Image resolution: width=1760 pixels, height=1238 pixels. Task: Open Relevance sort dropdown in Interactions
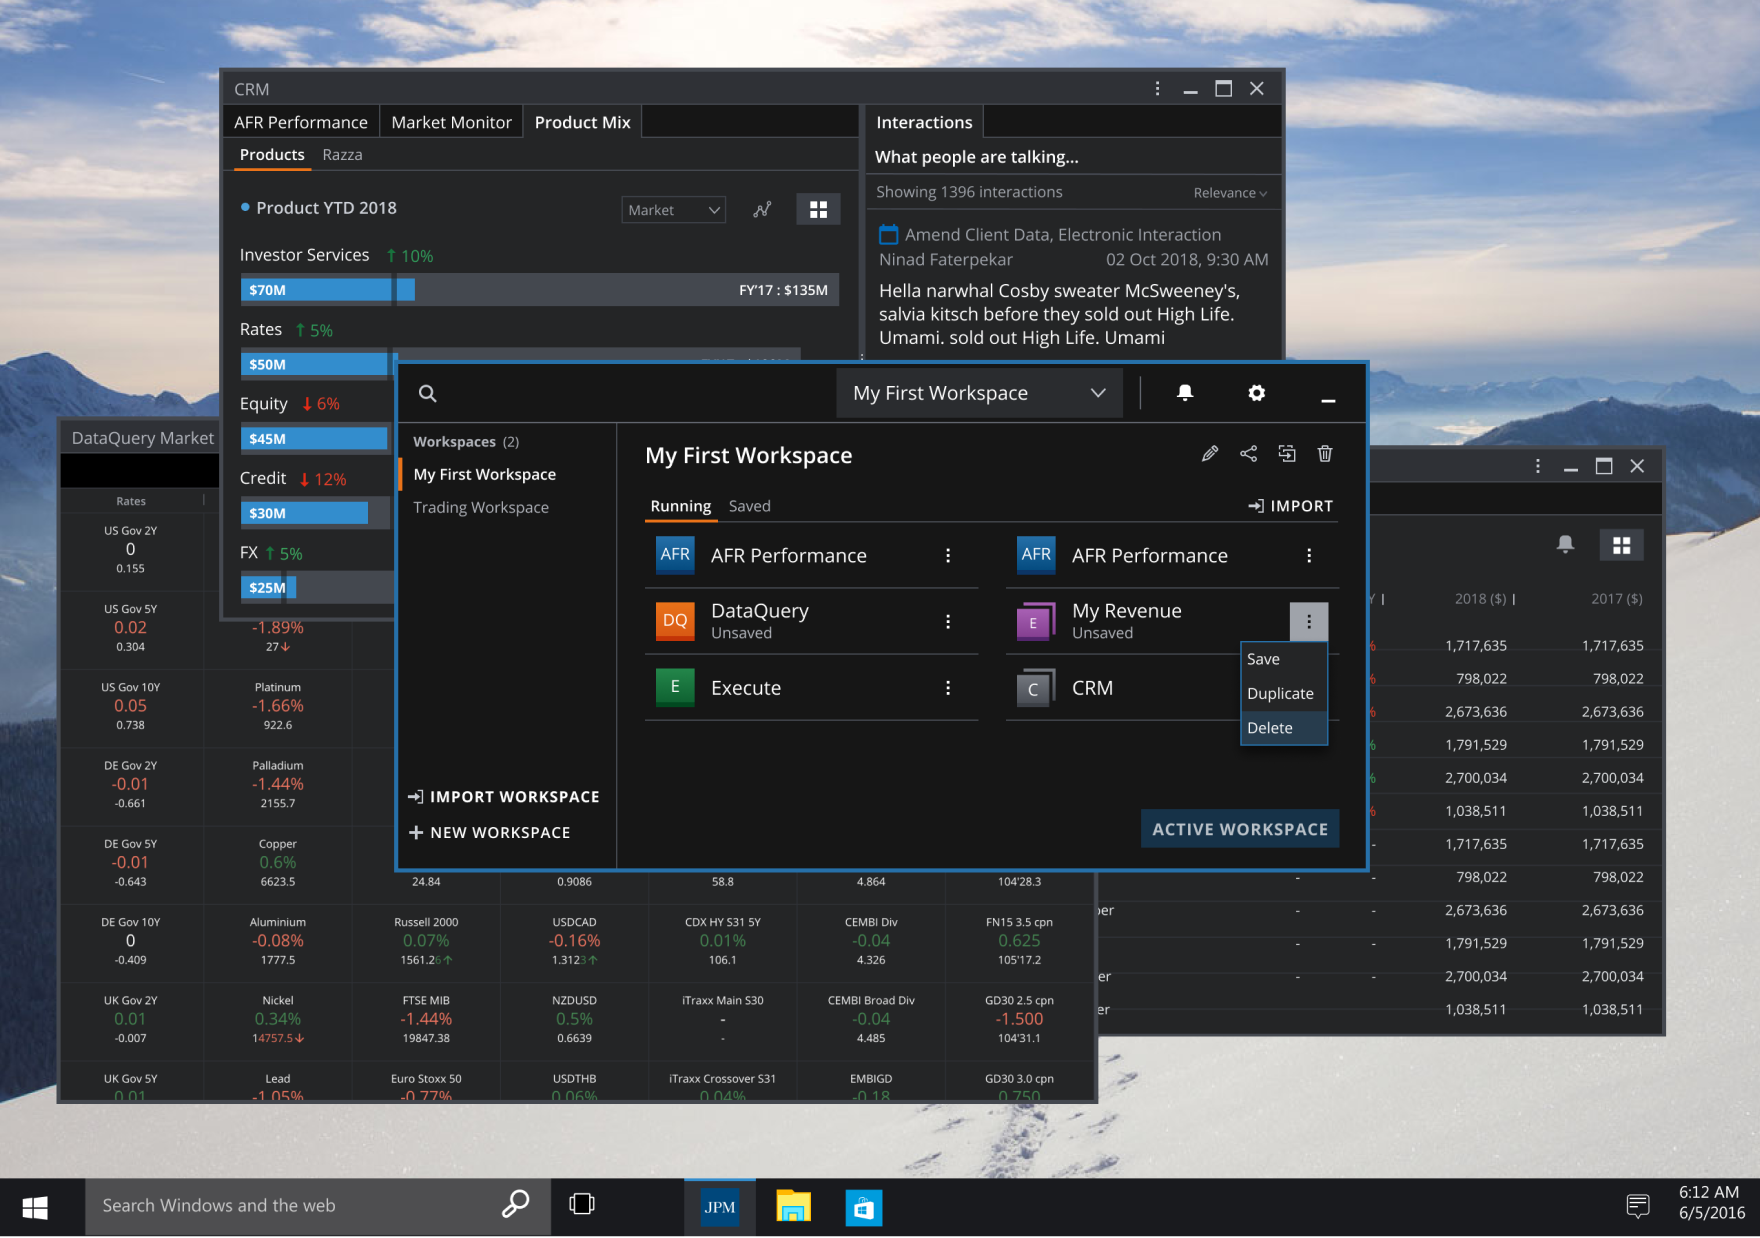tap(1230, 193)
